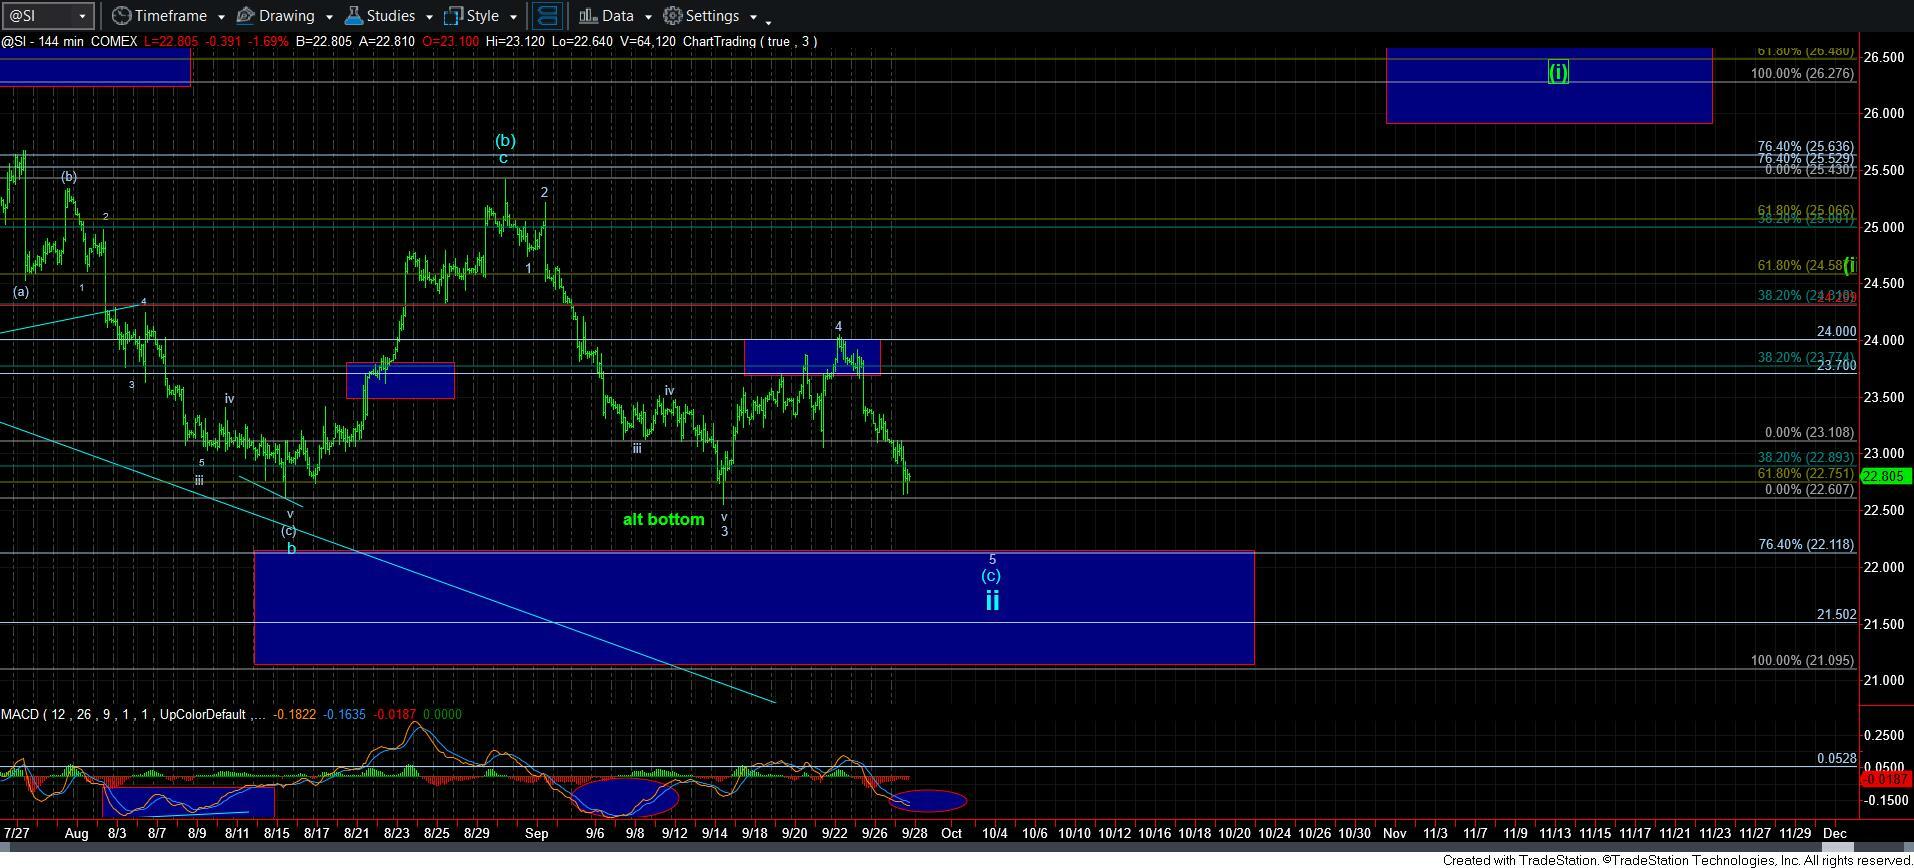Click the Studies flask icon

click(x=353, y=16)
